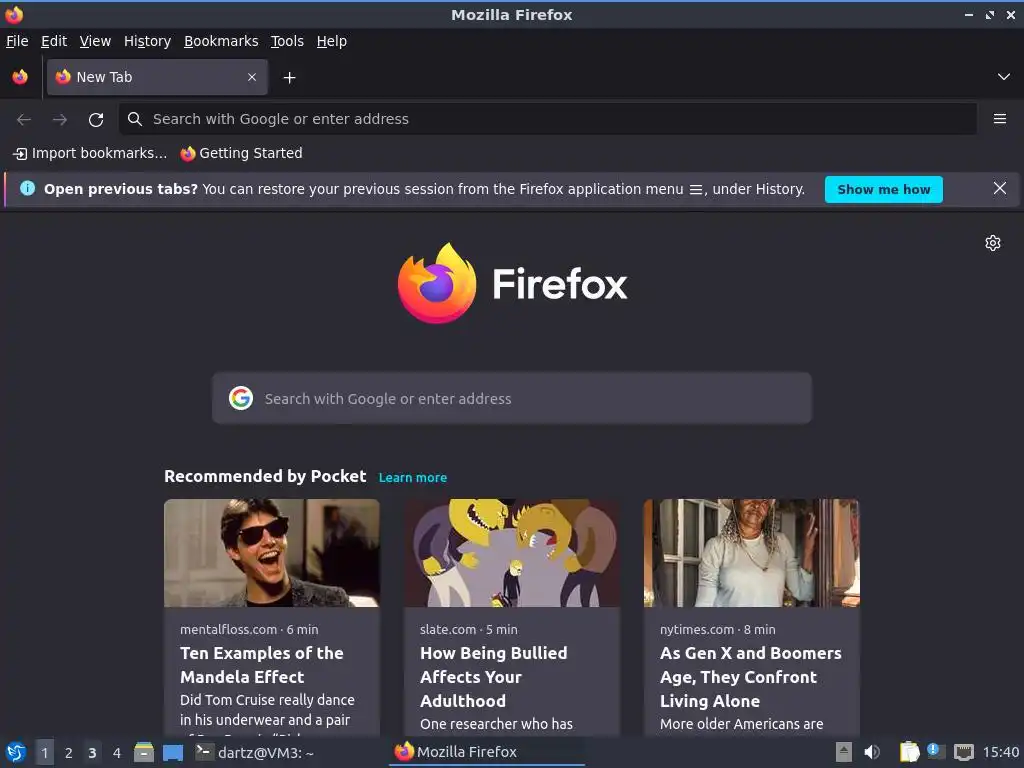The image size is (1024, 768).
Task: Click Recommended by Pocket heading
Action: tap(265, 476)
